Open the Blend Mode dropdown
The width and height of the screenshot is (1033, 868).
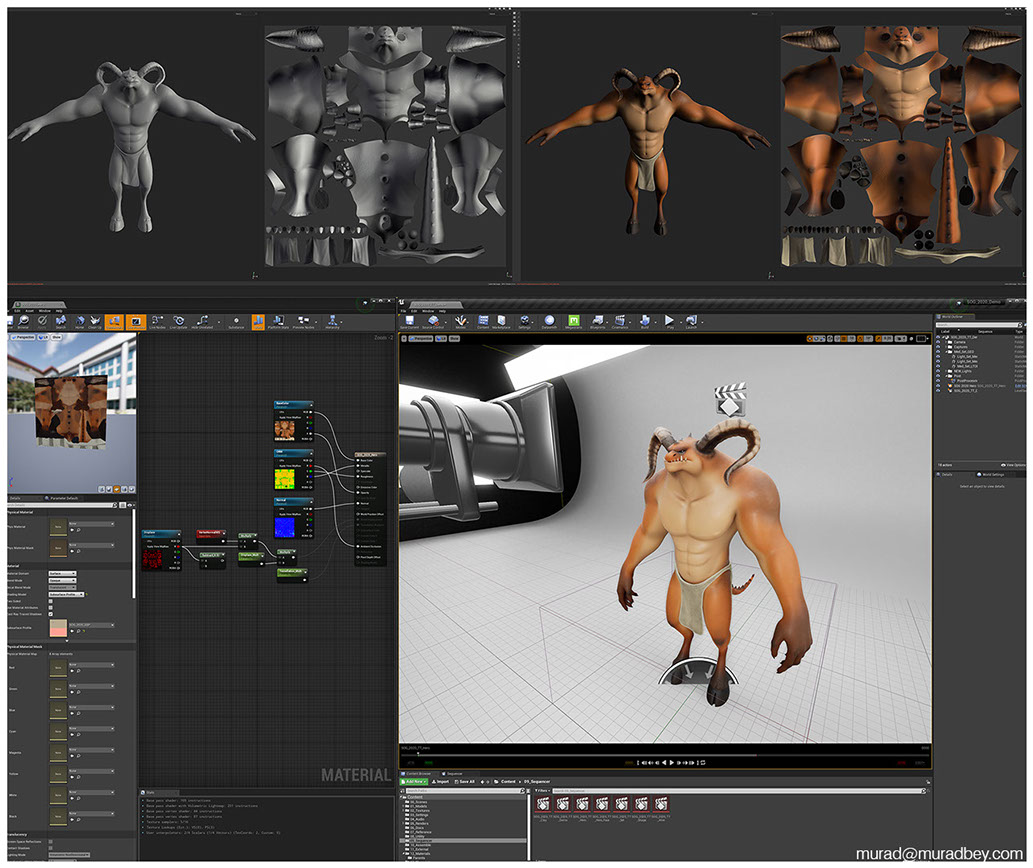coord(64,580)
